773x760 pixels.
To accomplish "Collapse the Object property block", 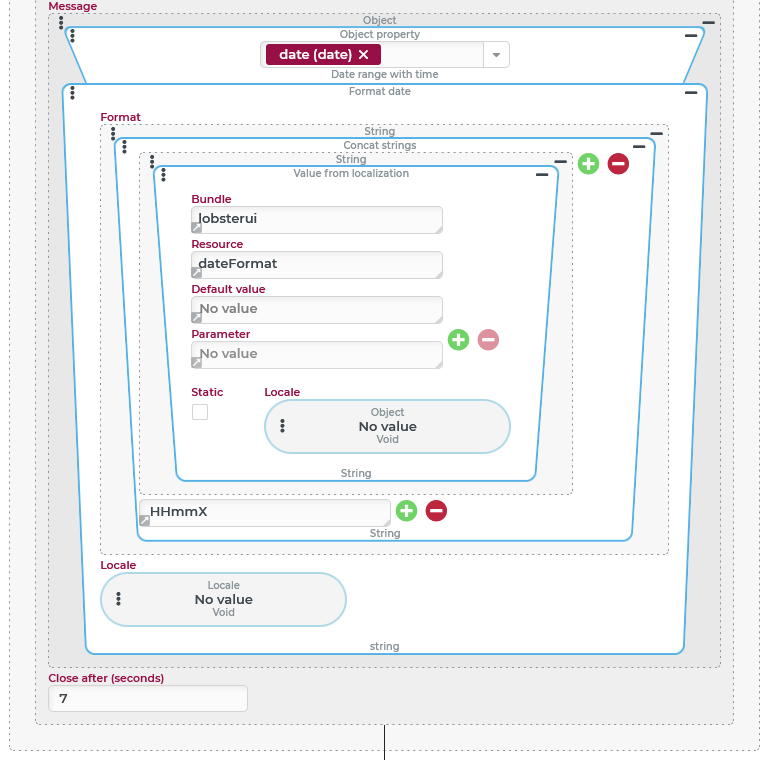I will tap(691, 35).
